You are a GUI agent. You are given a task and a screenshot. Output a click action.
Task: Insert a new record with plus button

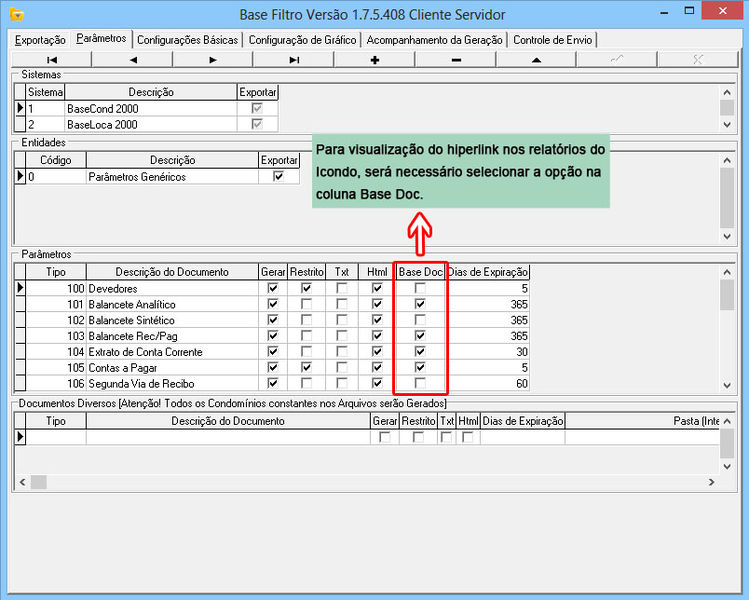click(375, 60)
